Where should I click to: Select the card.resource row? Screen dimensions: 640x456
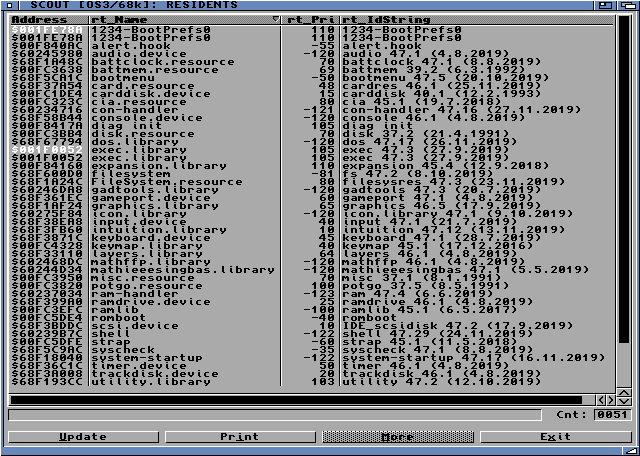point(311,86)
